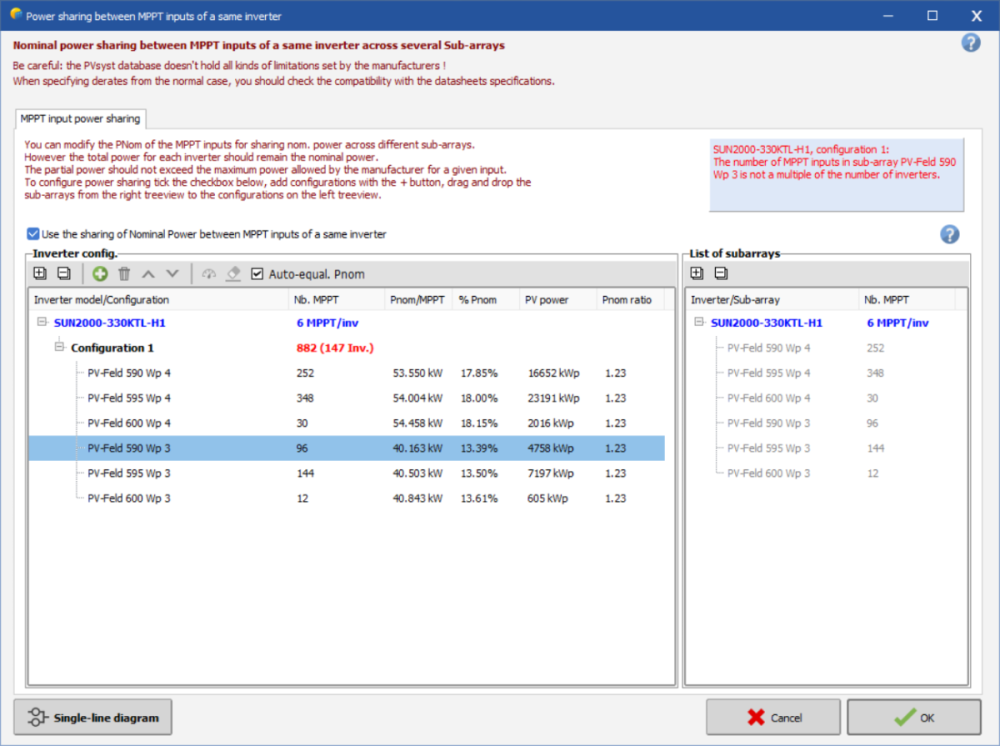The image size is (1000, 746).
Task: Open help icon beside power sharing checkbox
Action: coord(949,234)
